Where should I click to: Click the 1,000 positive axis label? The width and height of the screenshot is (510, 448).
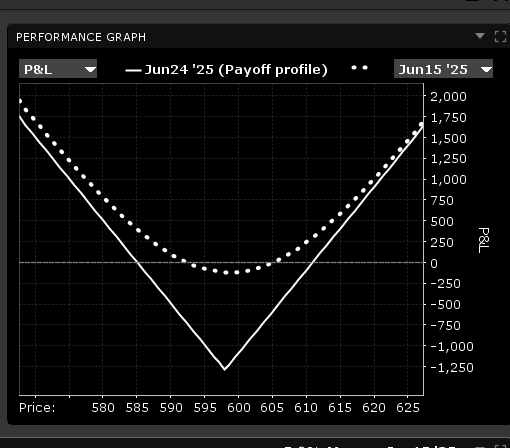pos(448,180)
